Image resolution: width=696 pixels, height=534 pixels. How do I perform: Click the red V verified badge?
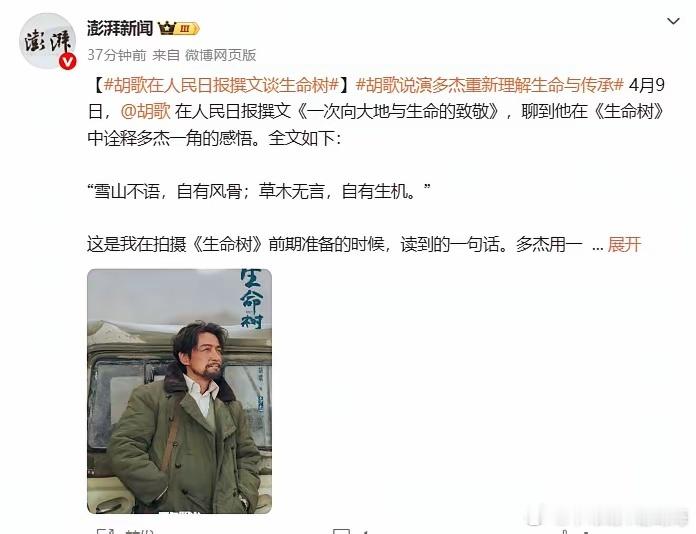coord(67,62)
